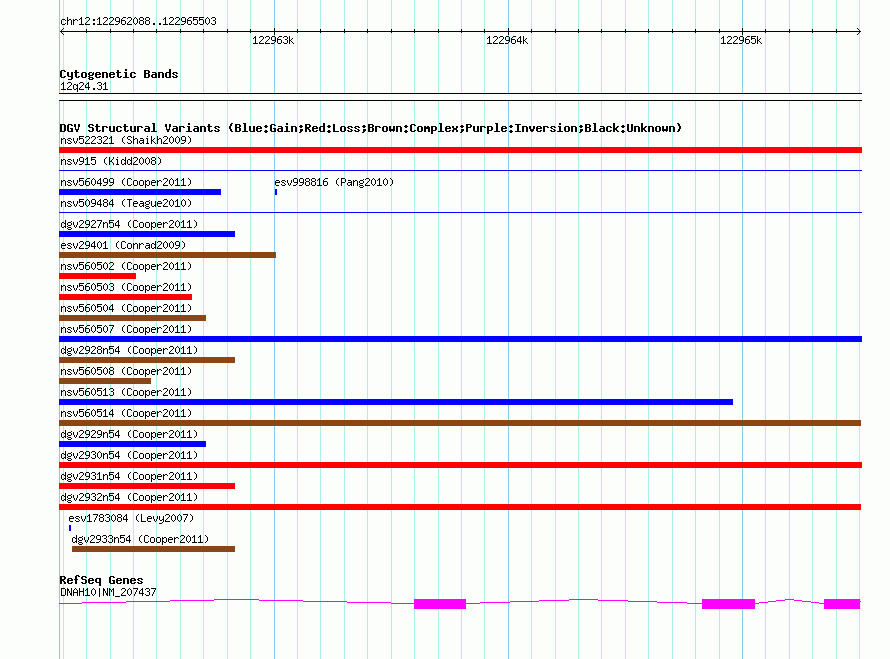This screenshot has height=659, width=890.
Task: Click the RefSeq Genes track title
Action: pyautogui.click(x=101, y=580)
